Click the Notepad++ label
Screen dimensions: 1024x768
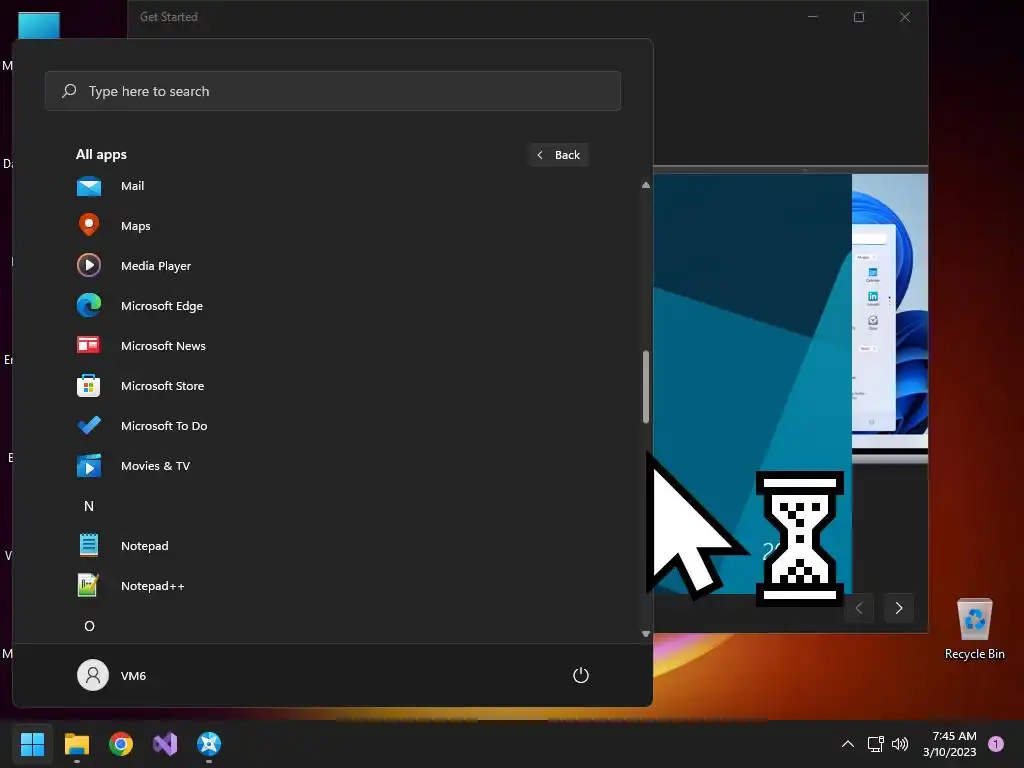click(153, 586)
